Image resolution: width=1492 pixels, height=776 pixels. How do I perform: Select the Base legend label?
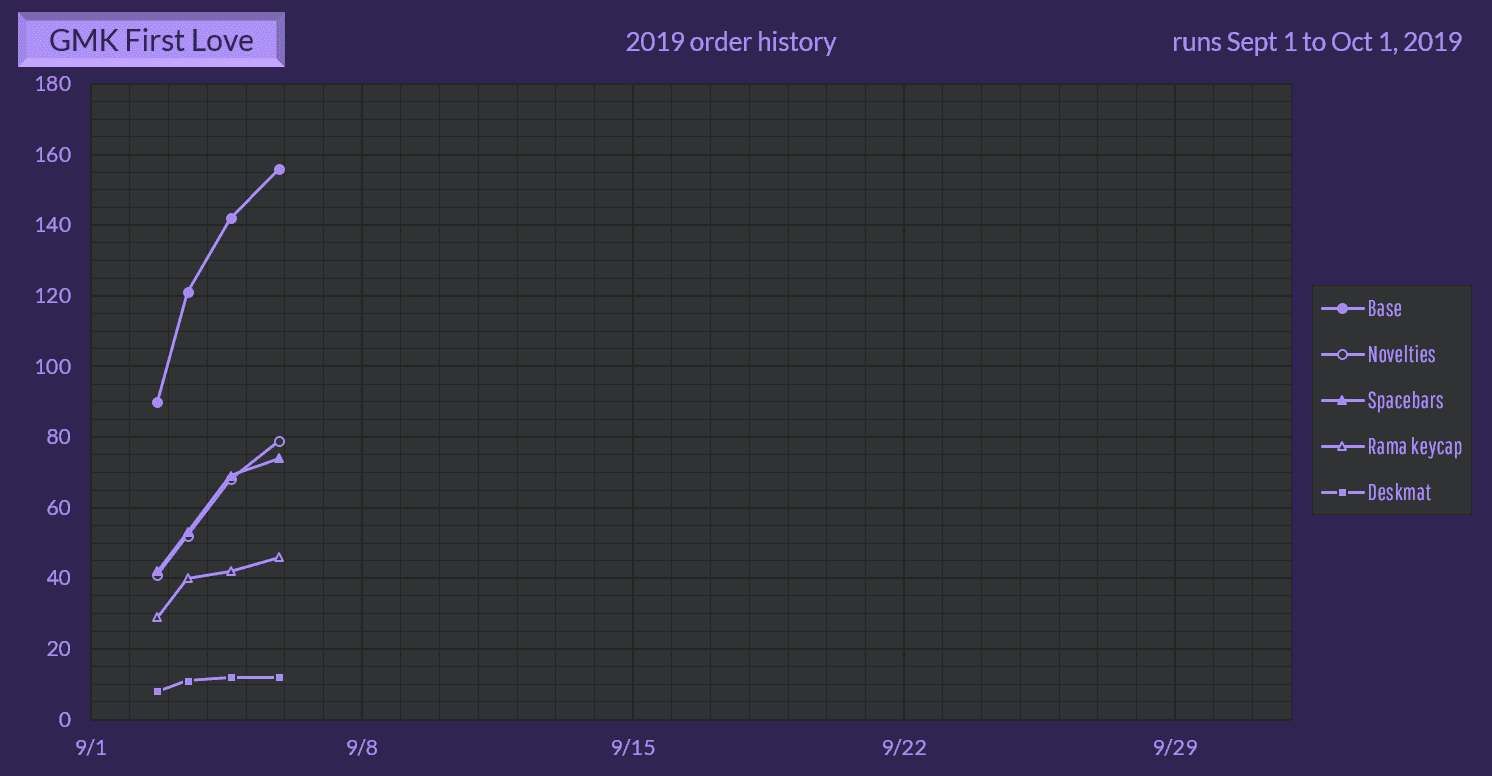pos(1384,309)
